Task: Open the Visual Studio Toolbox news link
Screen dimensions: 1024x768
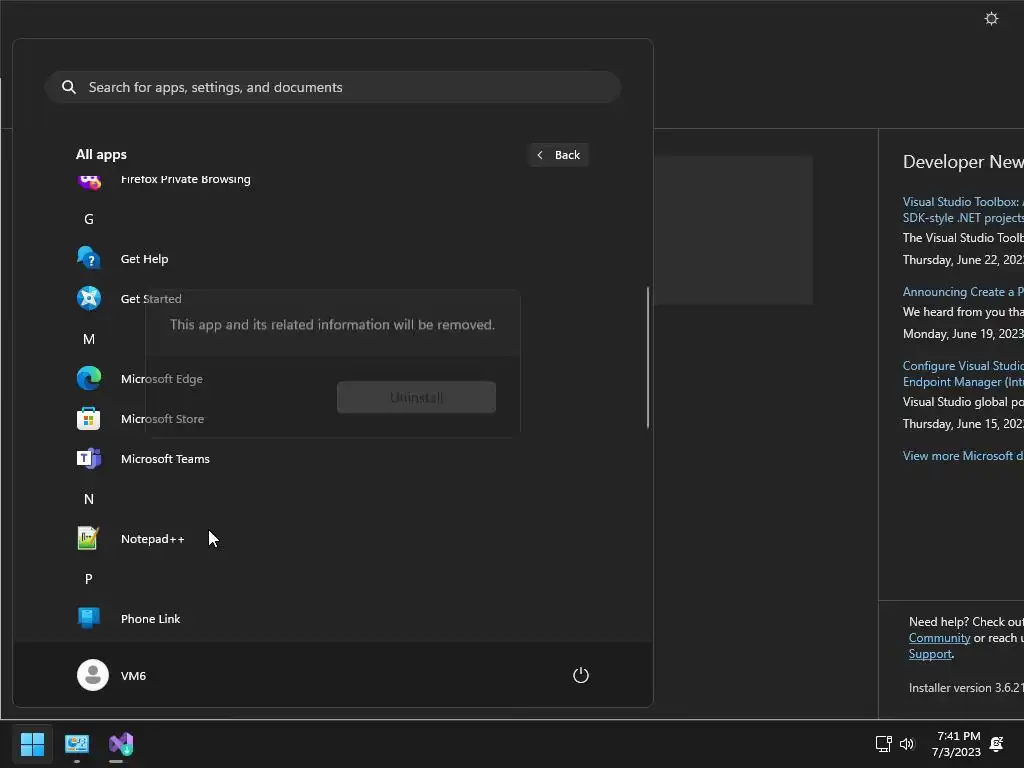Action: click(x=963, y=210)
